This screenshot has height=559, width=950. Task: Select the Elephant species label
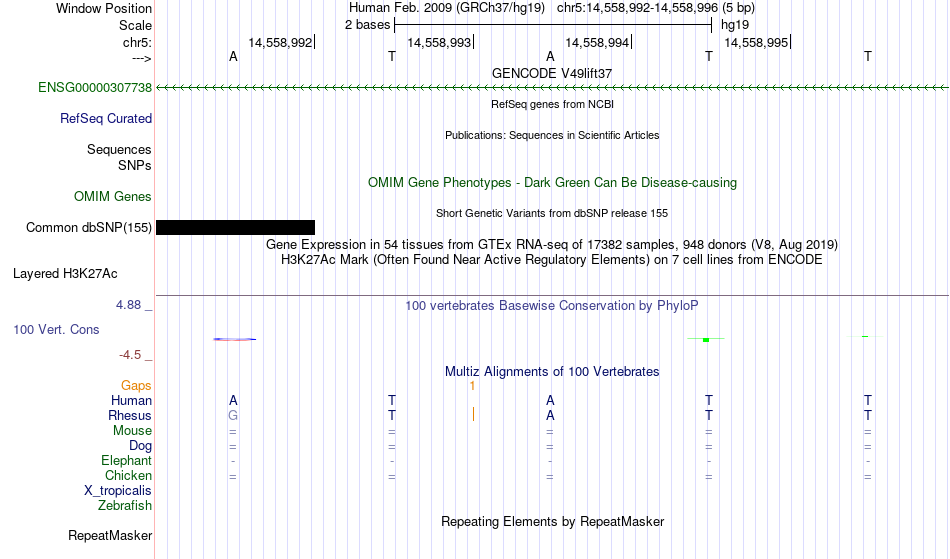(x=127, y=461)
